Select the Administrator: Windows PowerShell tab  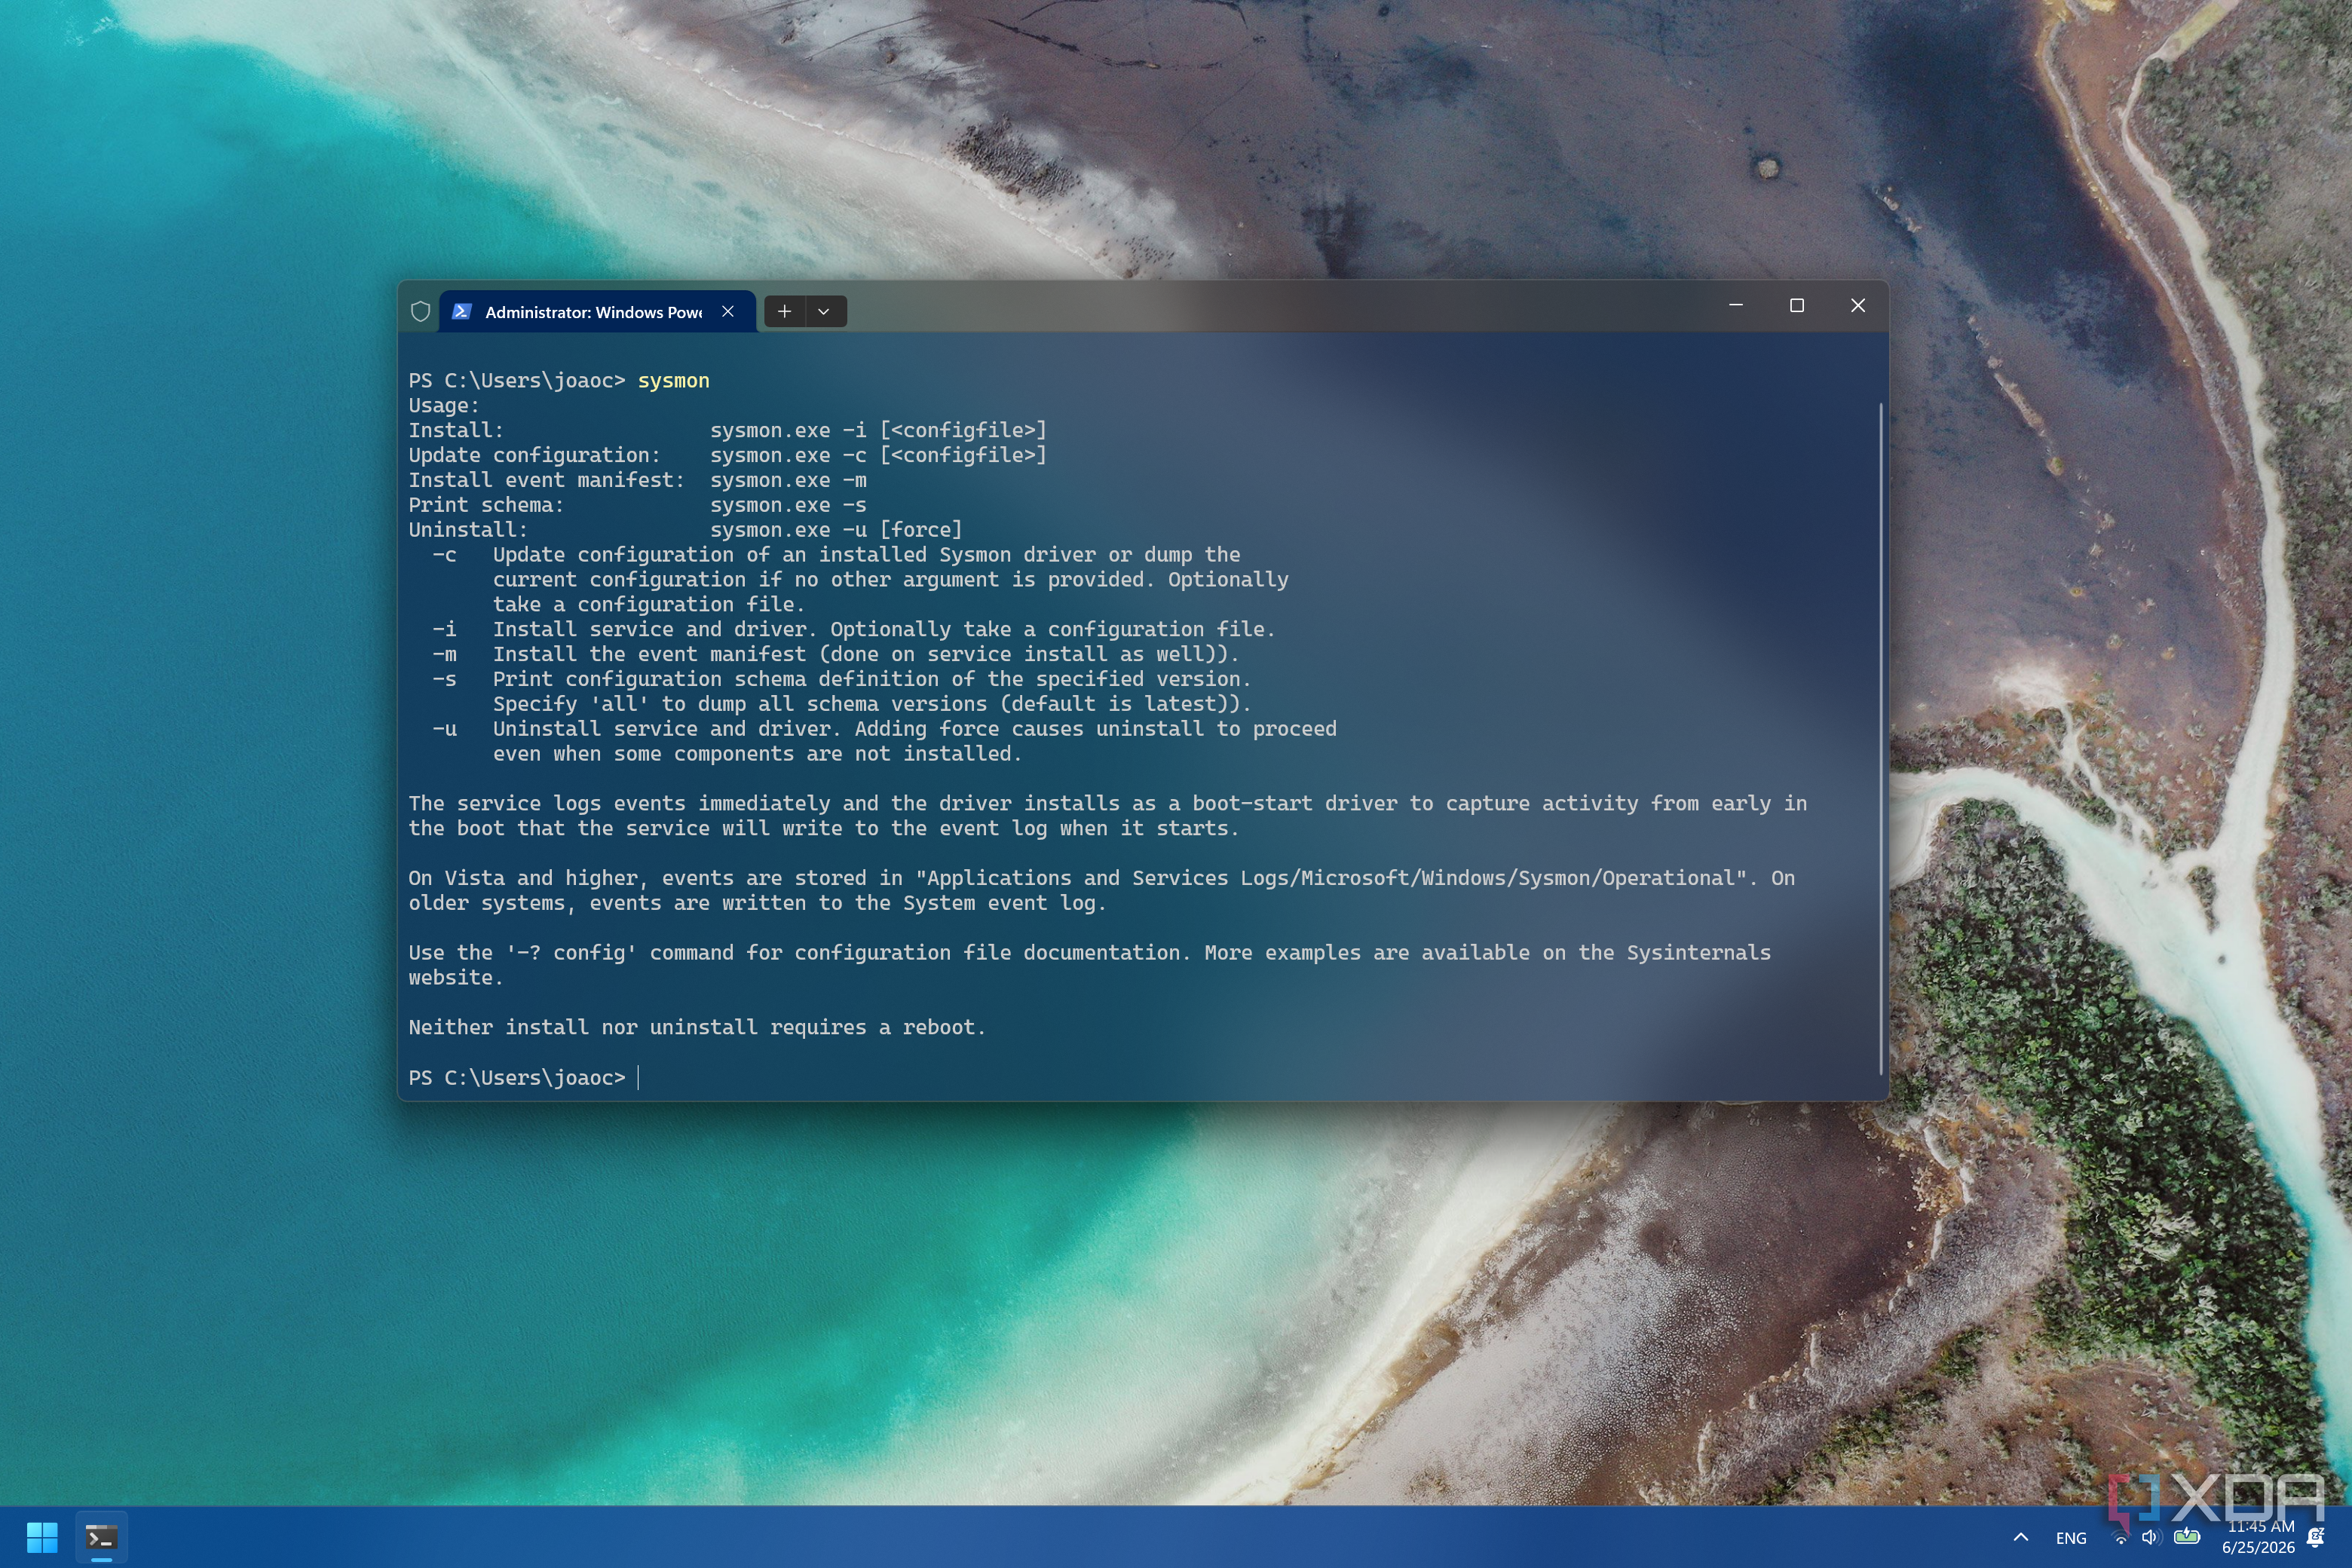[597, 312]
